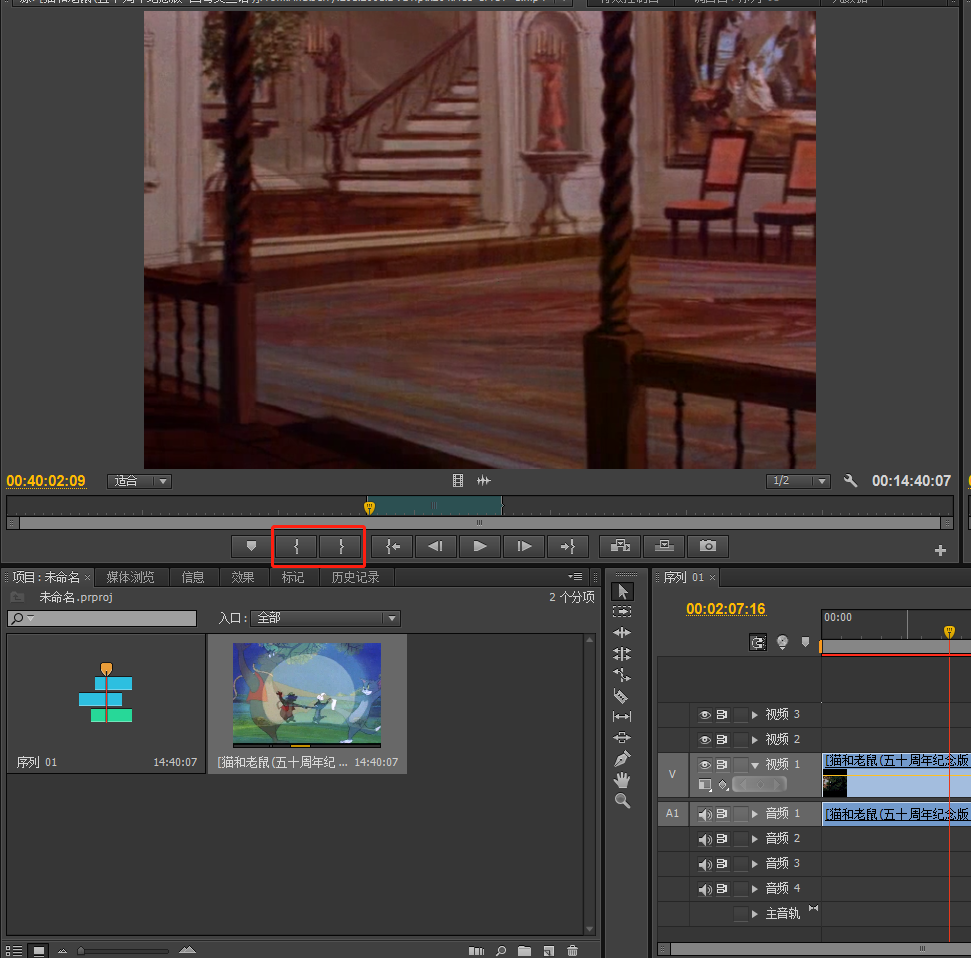Click the Mark Out button

pos(341,546)
